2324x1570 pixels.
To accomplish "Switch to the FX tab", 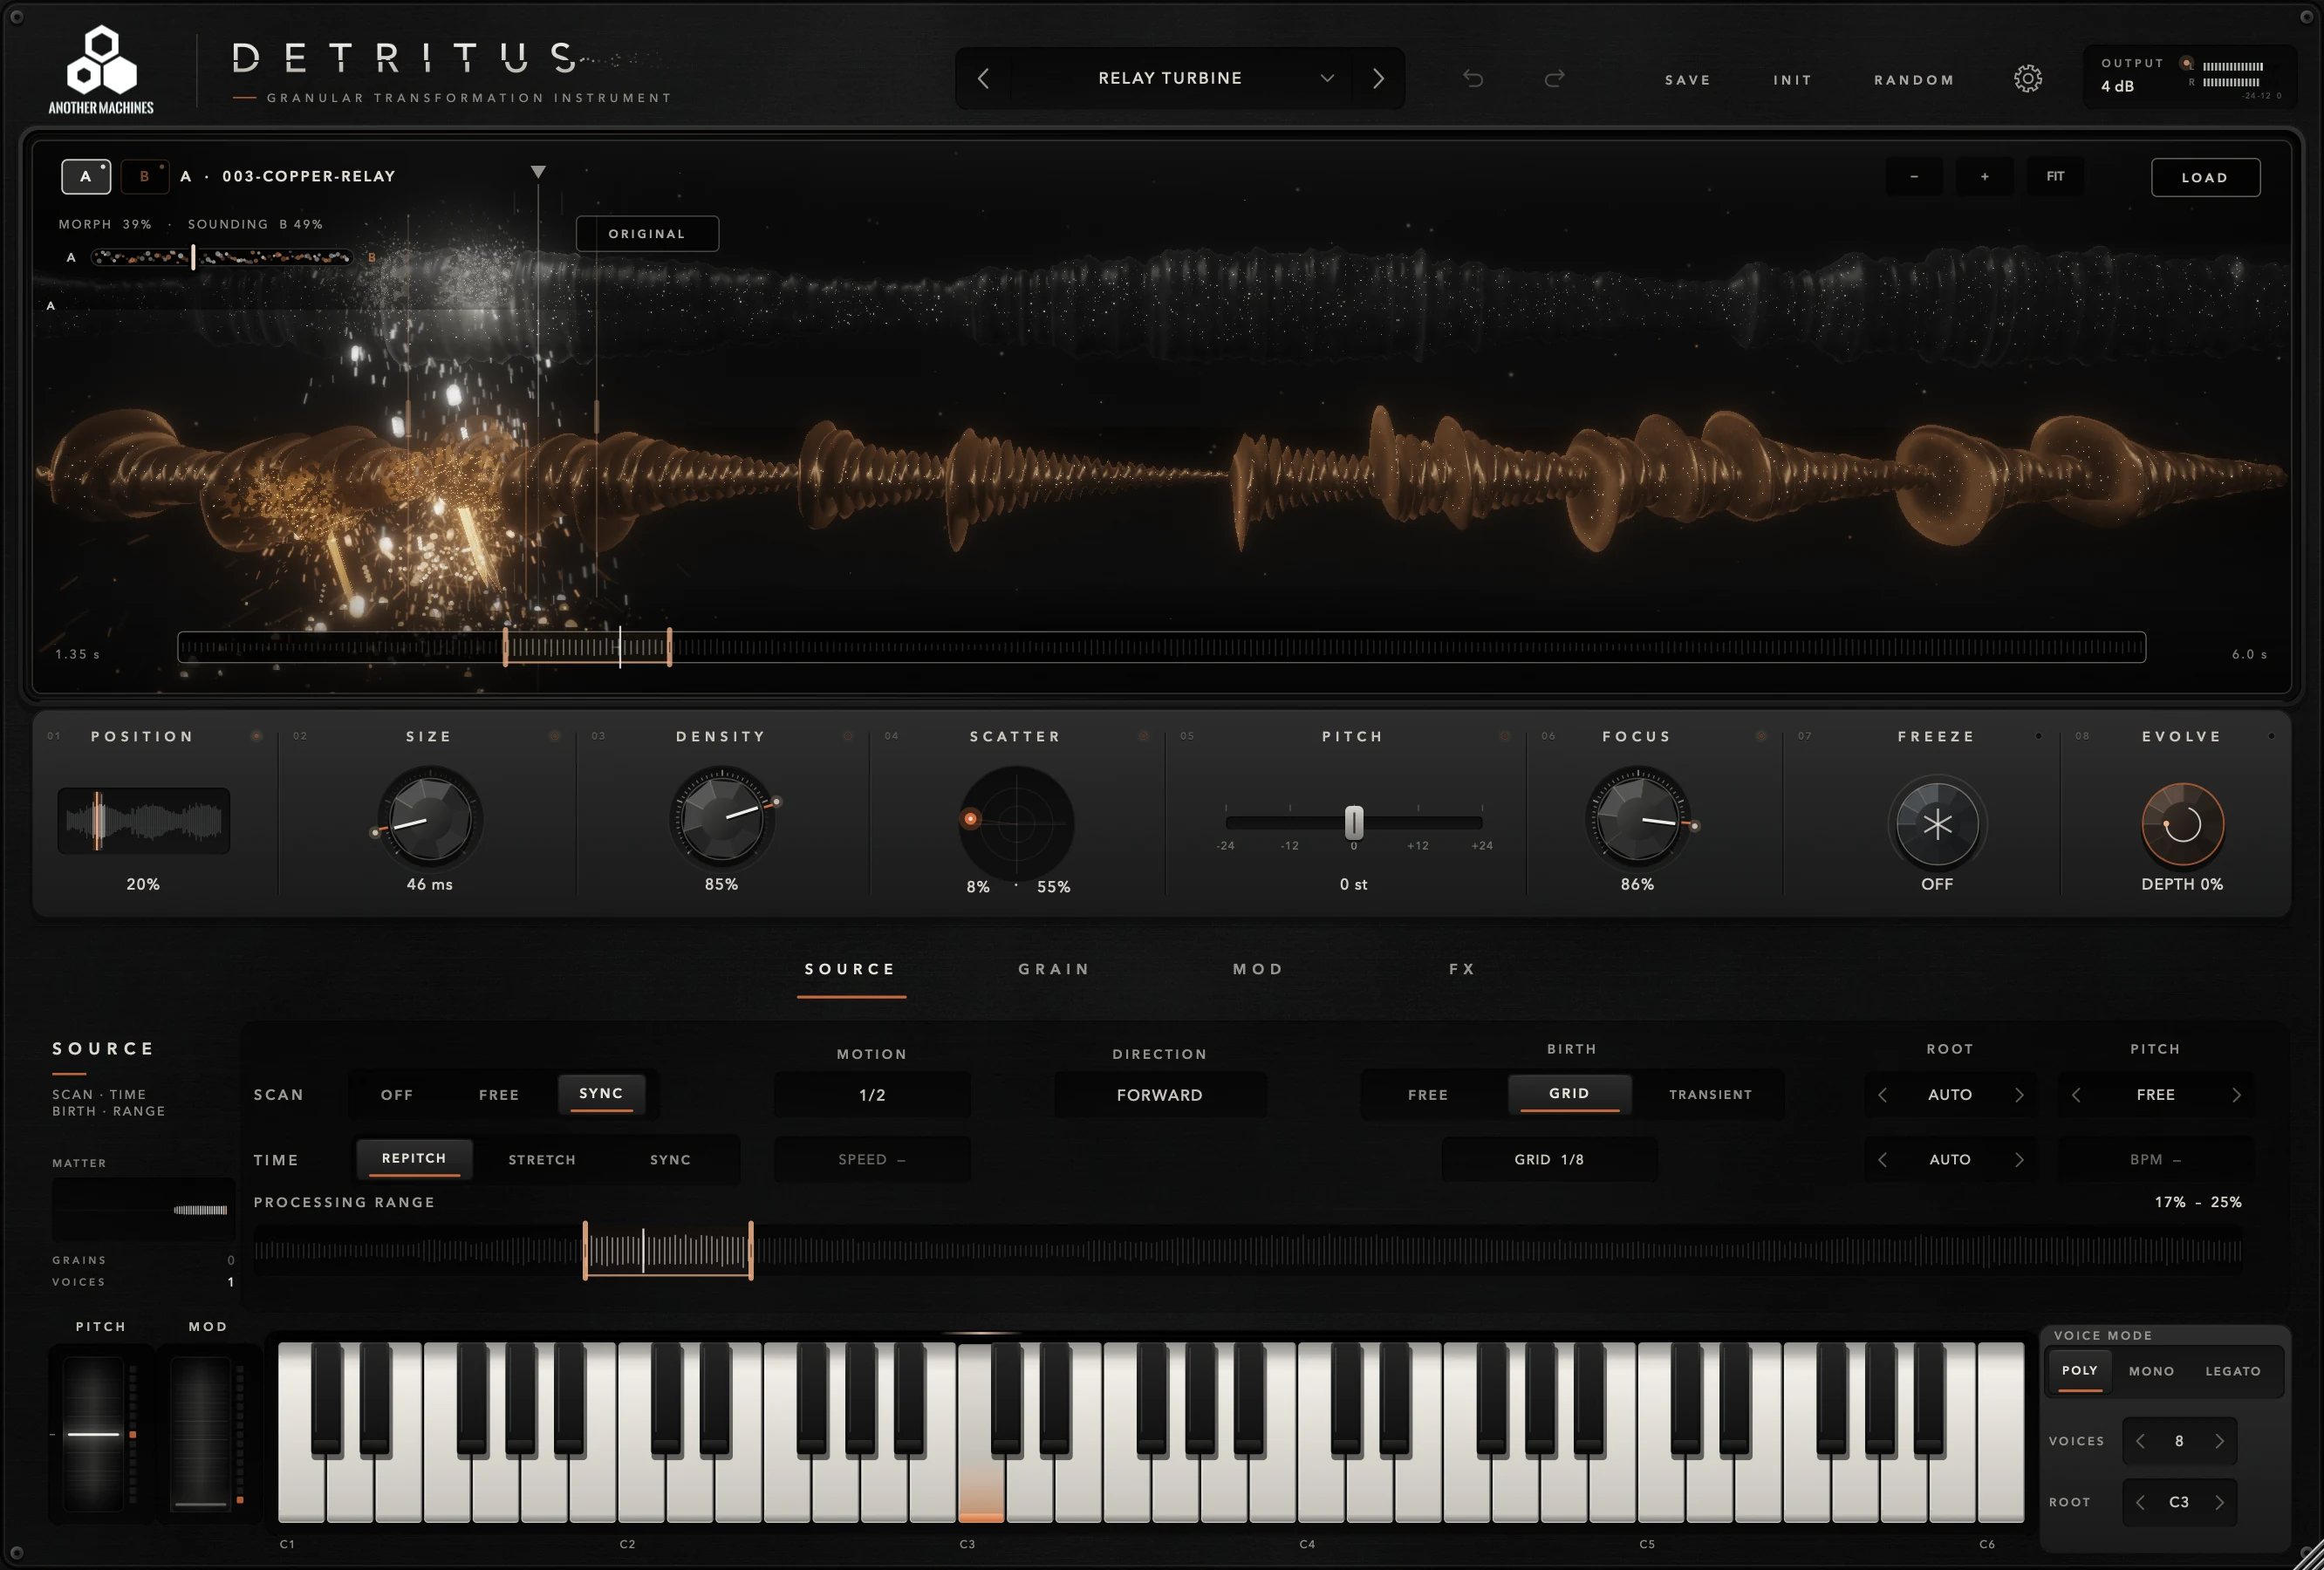I will coord(1462,969).
